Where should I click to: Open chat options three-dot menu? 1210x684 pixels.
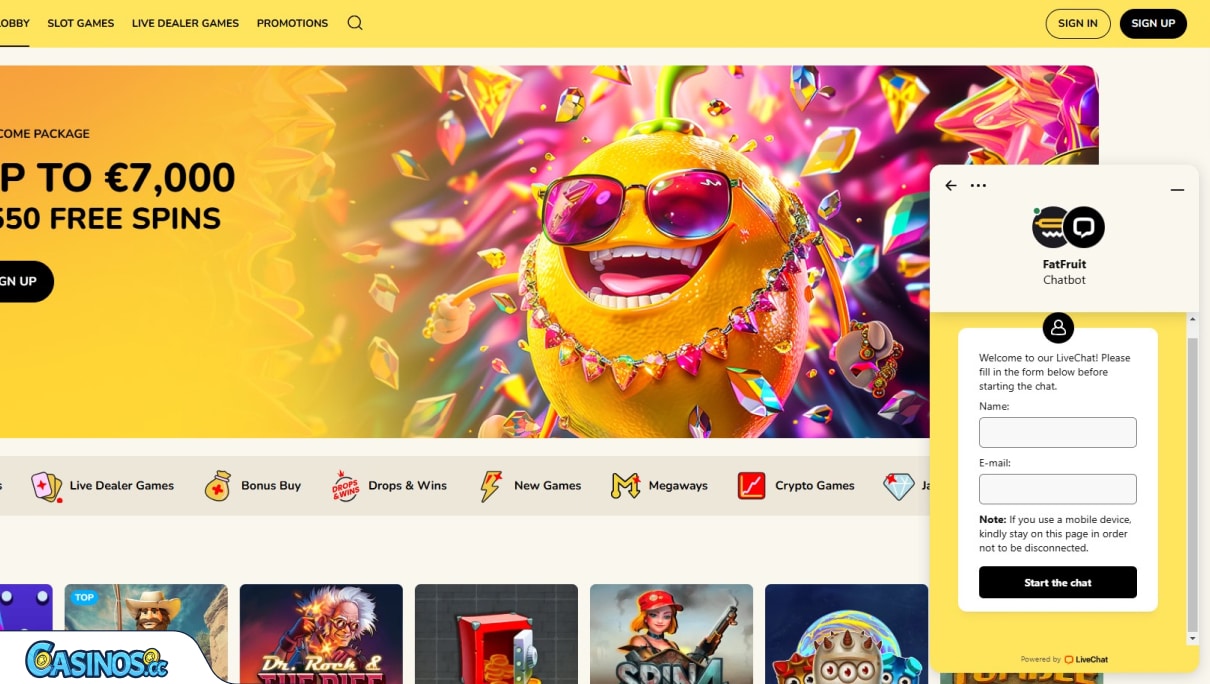[x=978, y=186]
